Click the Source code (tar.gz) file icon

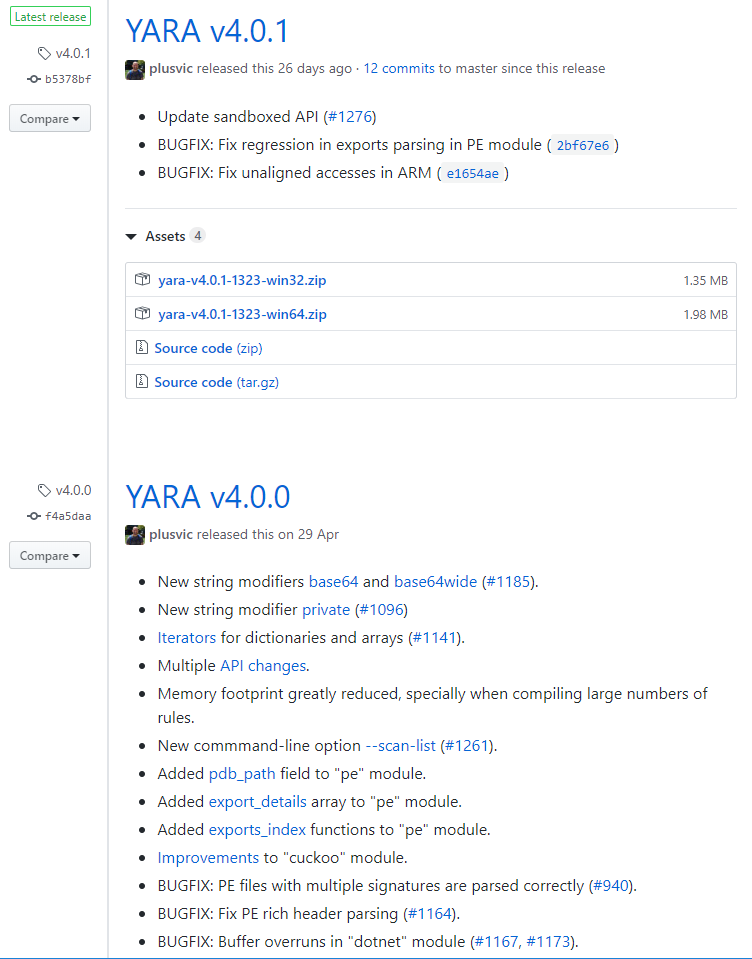pyautogui.click(x=142, y=382)
